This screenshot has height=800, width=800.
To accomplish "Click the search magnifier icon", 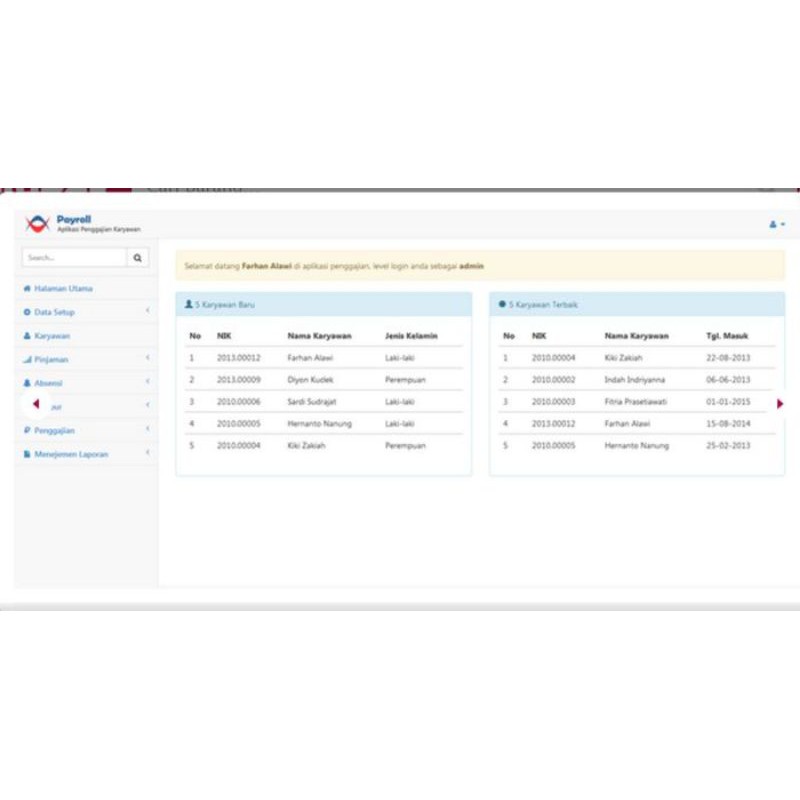I will pyautogui.click(x=137, y=257).
